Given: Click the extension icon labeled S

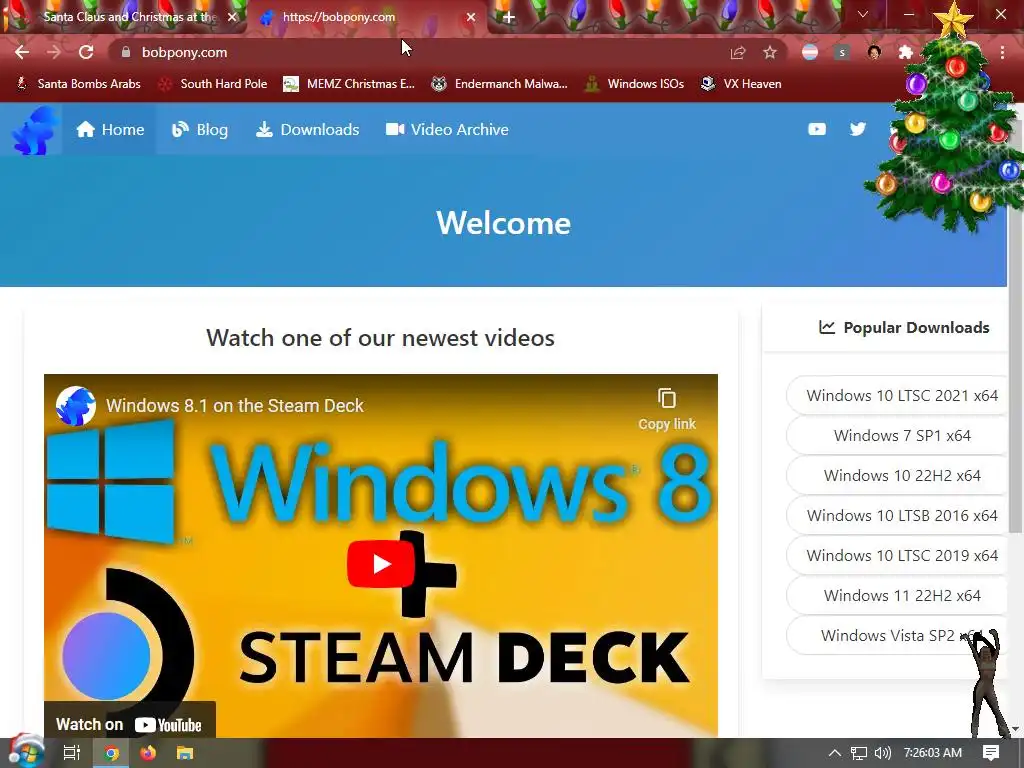Looking at the screenshot, I should click(x=842, y=52).
